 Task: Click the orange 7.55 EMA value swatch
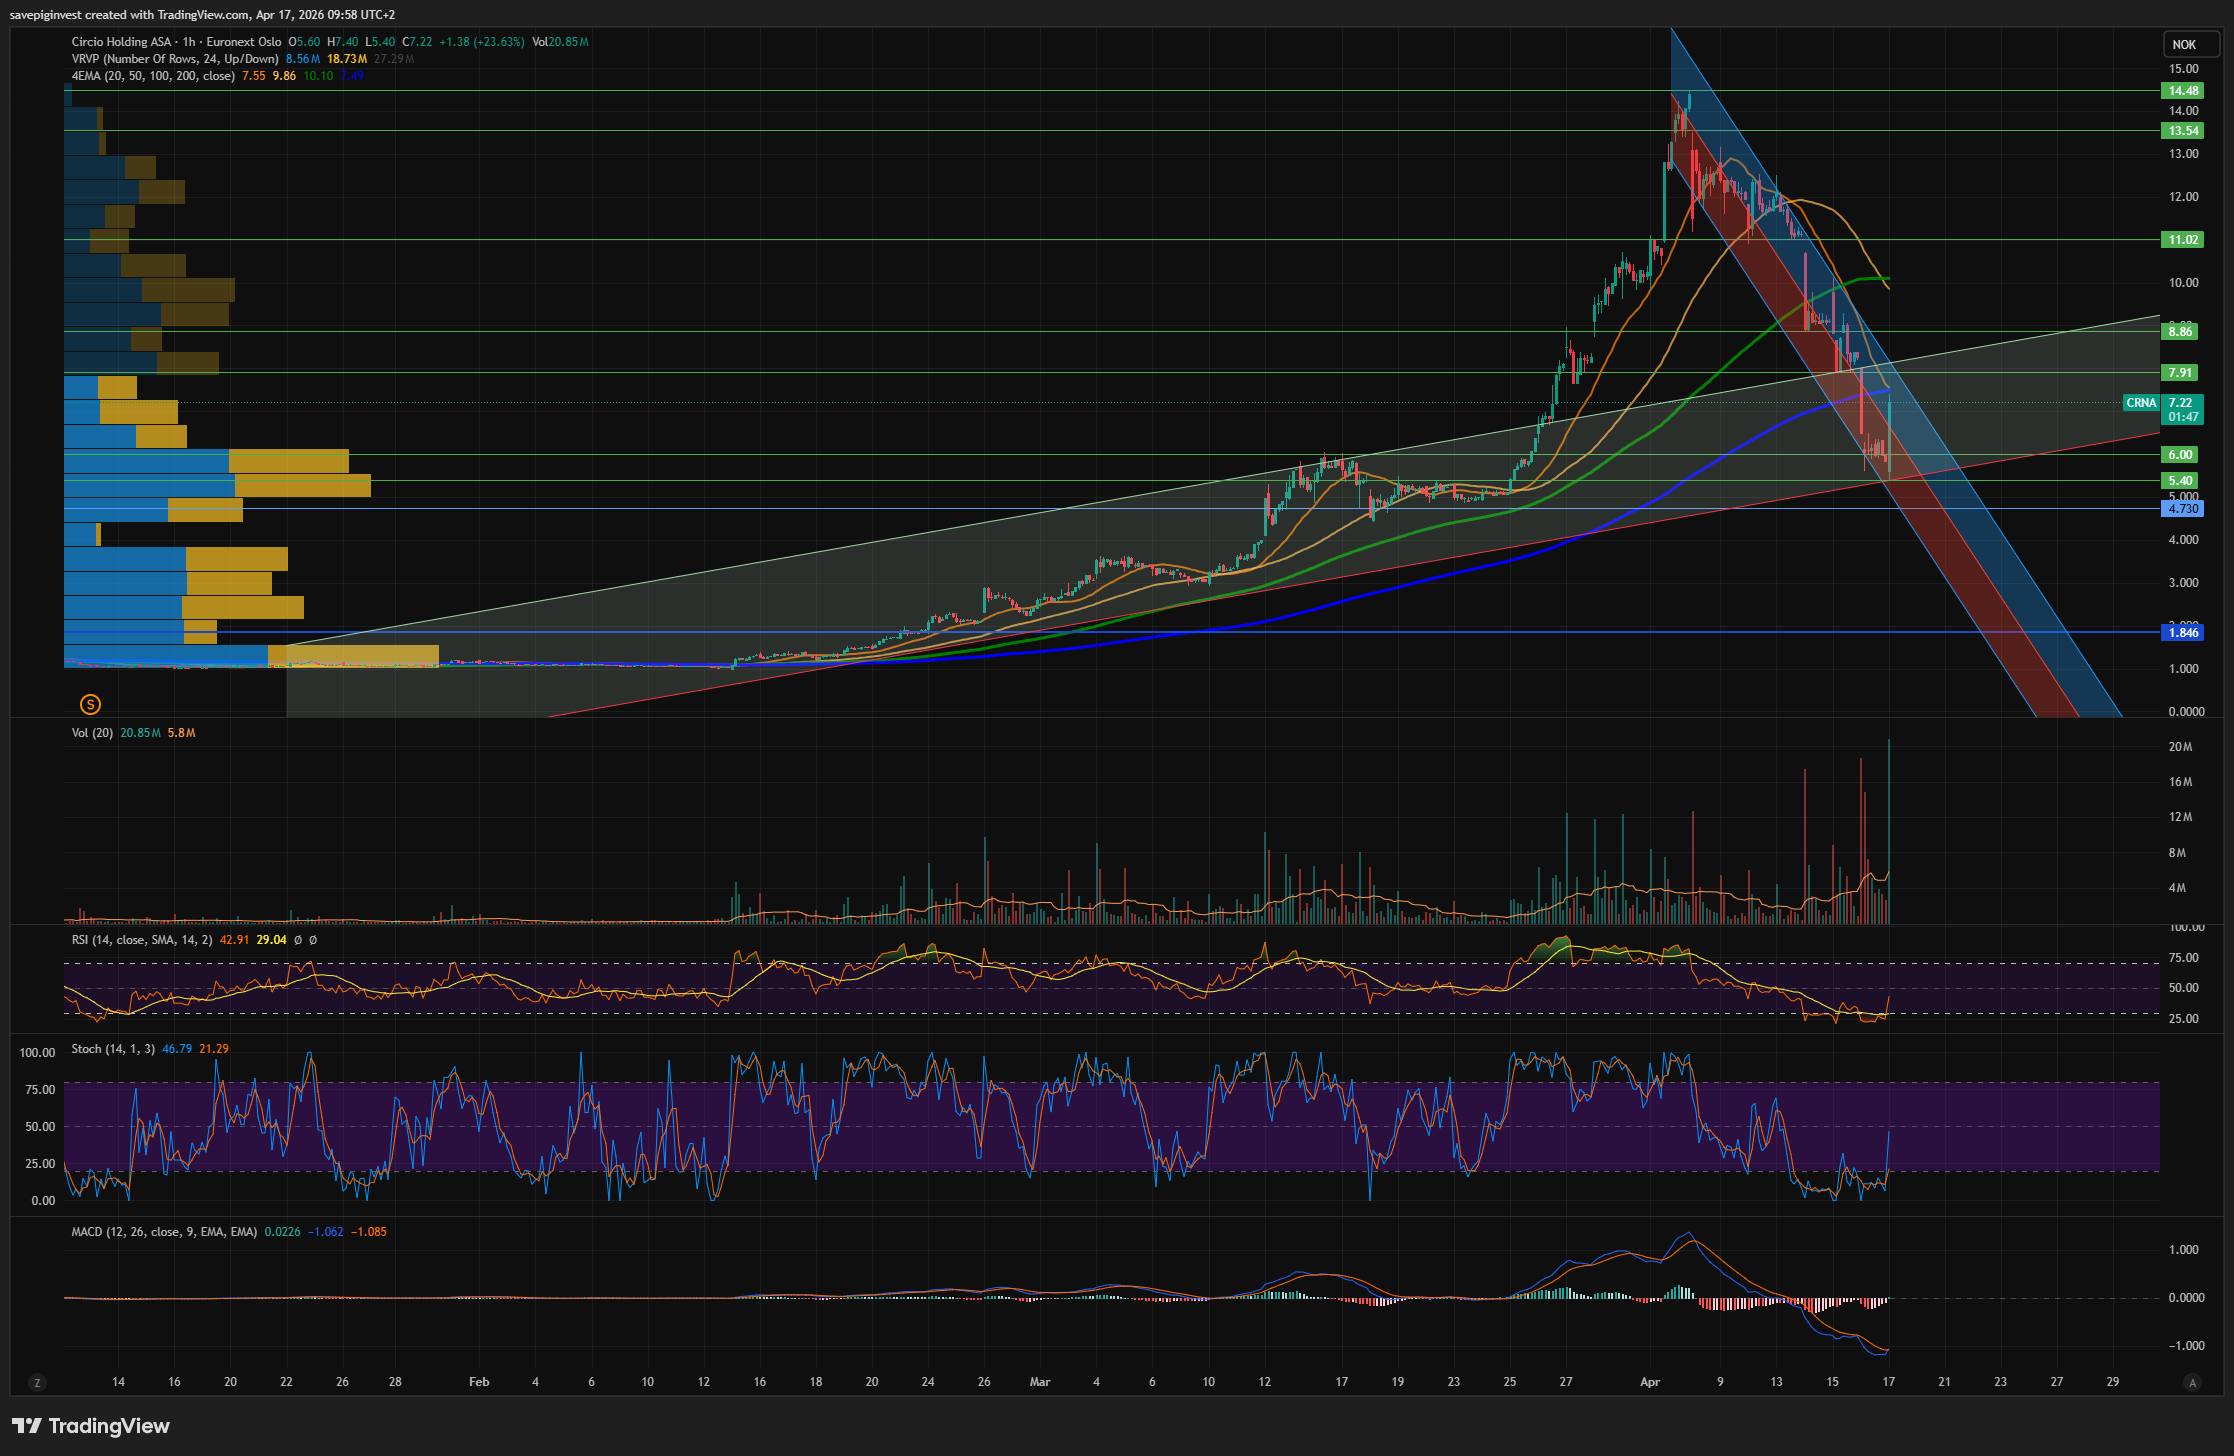coord(254,76)
